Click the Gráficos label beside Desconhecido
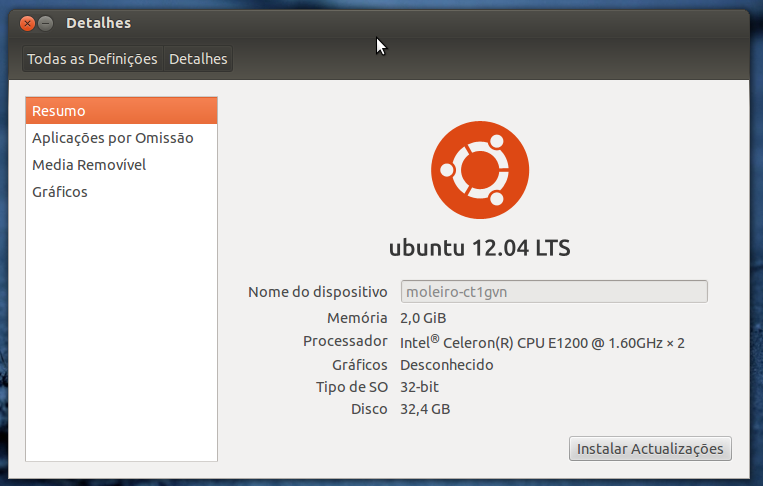 coord(360,365)
